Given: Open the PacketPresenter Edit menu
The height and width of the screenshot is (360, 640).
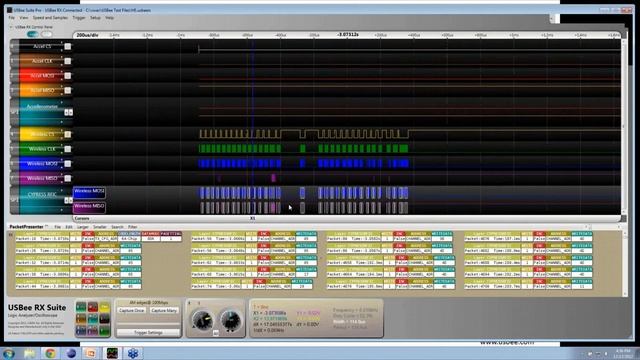Looking at the screenshot, I should pos(69,227).
